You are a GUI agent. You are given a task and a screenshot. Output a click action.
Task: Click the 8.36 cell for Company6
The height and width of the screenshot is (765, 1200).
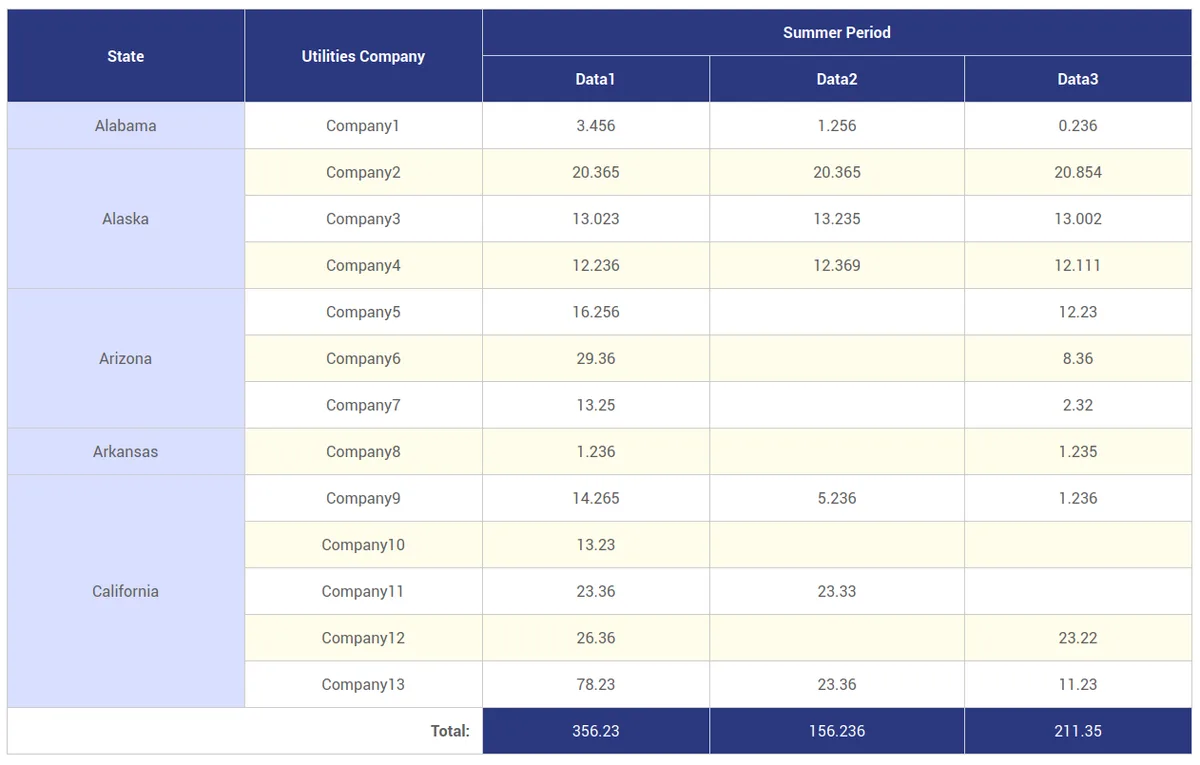click(x=1078, y=359)
